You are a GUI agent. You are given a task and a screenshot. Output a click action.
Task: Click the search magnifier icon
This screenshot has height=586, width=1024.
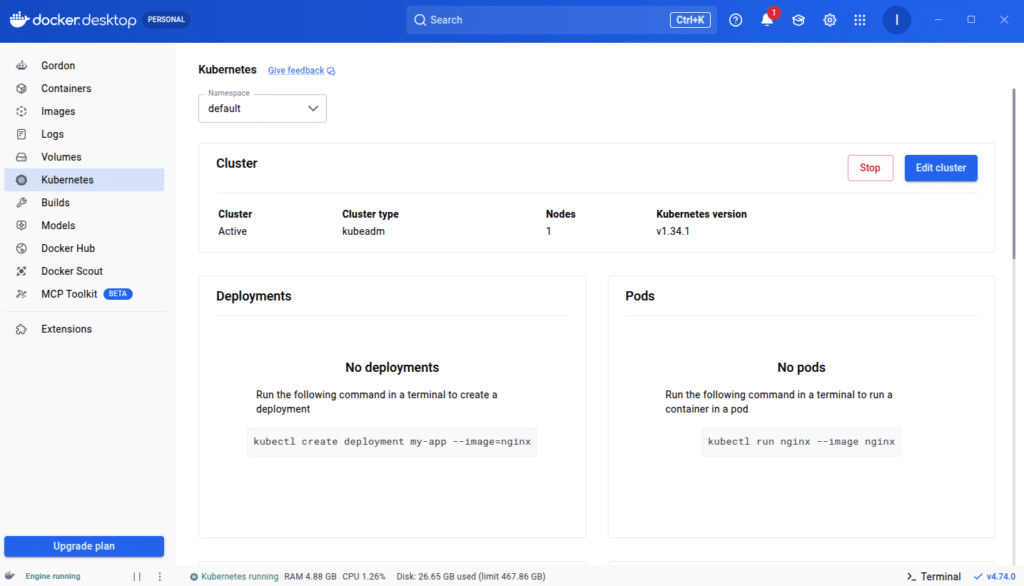(420, 20)
